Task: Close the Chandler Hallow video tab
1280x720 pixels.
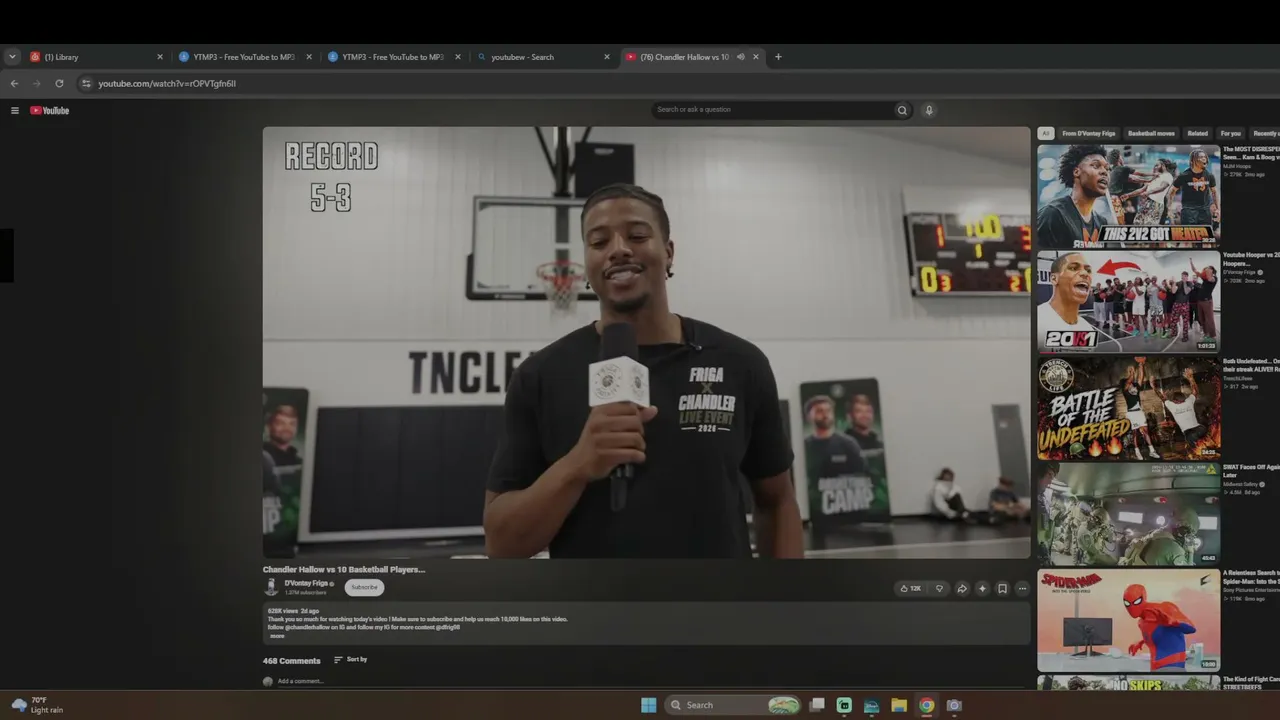Action: pyautogui.click(x=756, y=57)
